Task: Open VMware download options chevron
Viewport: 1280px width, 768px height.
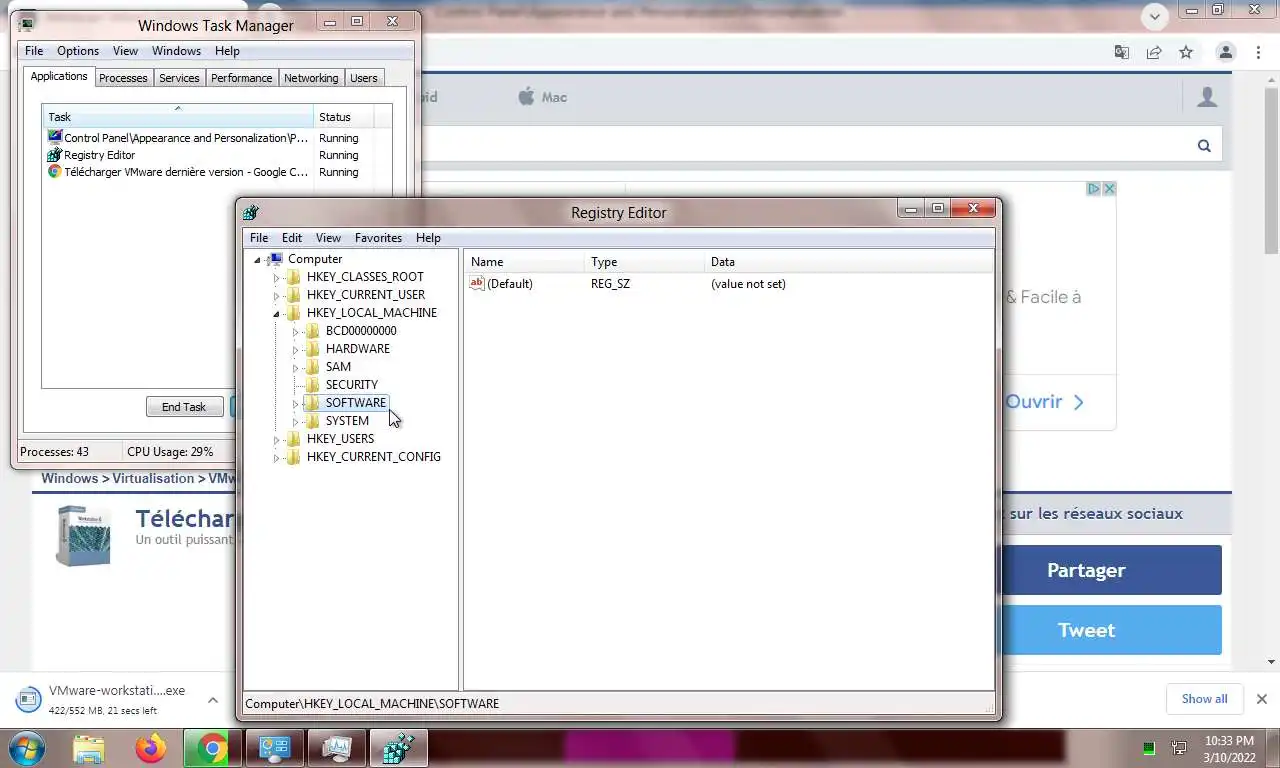Action: 212,700
